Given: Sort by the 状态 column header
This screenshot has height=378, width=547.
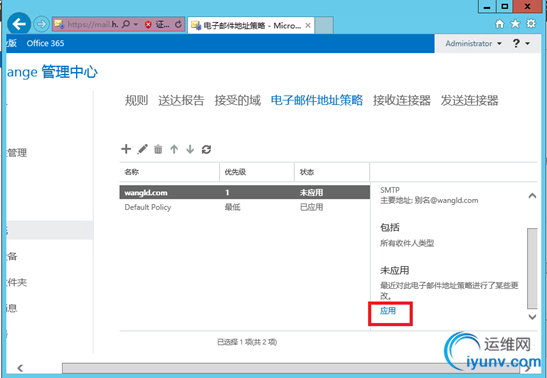Looking at the screenshot, I should point(332,172).
